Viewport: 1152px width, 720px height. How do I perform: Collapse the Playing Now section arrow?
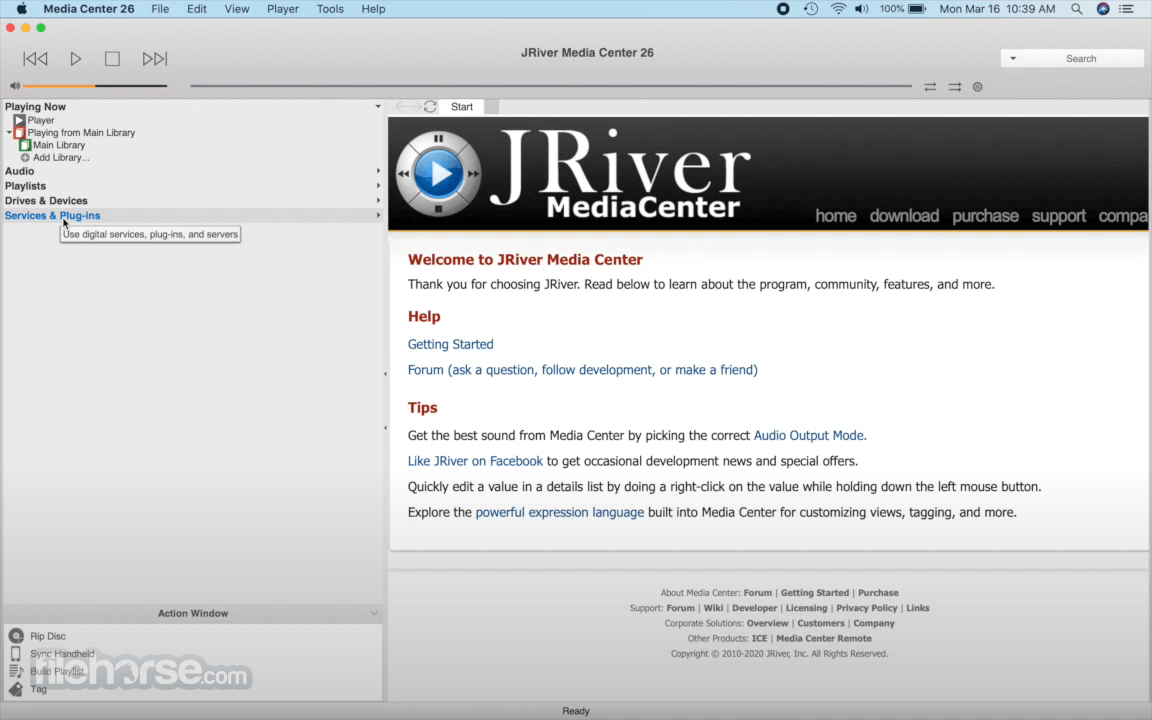378,107
